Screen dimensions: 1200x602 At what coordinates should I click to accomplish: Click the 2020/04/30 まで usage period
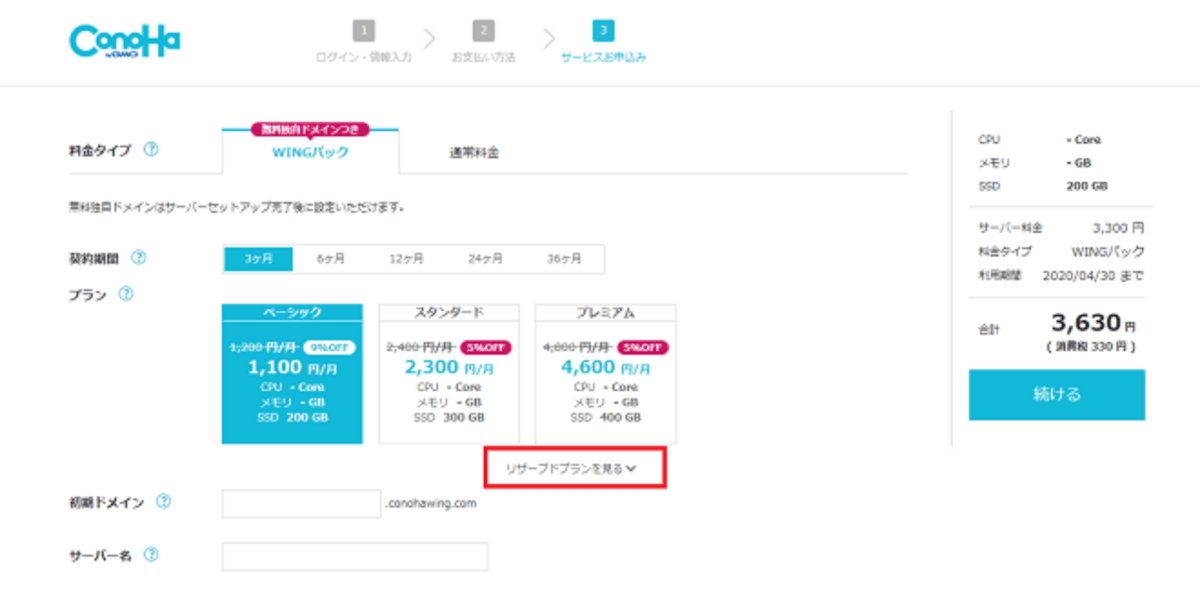[1093, 275]
